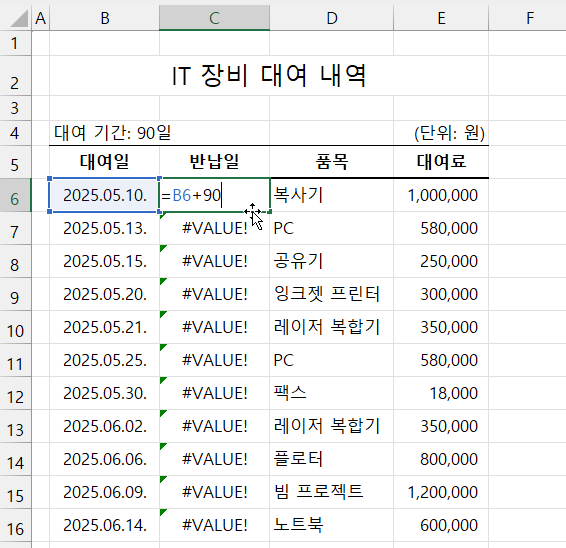Click the '잉크젯 프린터' cell
566x548 pixels.
click(x=332, y=294)
